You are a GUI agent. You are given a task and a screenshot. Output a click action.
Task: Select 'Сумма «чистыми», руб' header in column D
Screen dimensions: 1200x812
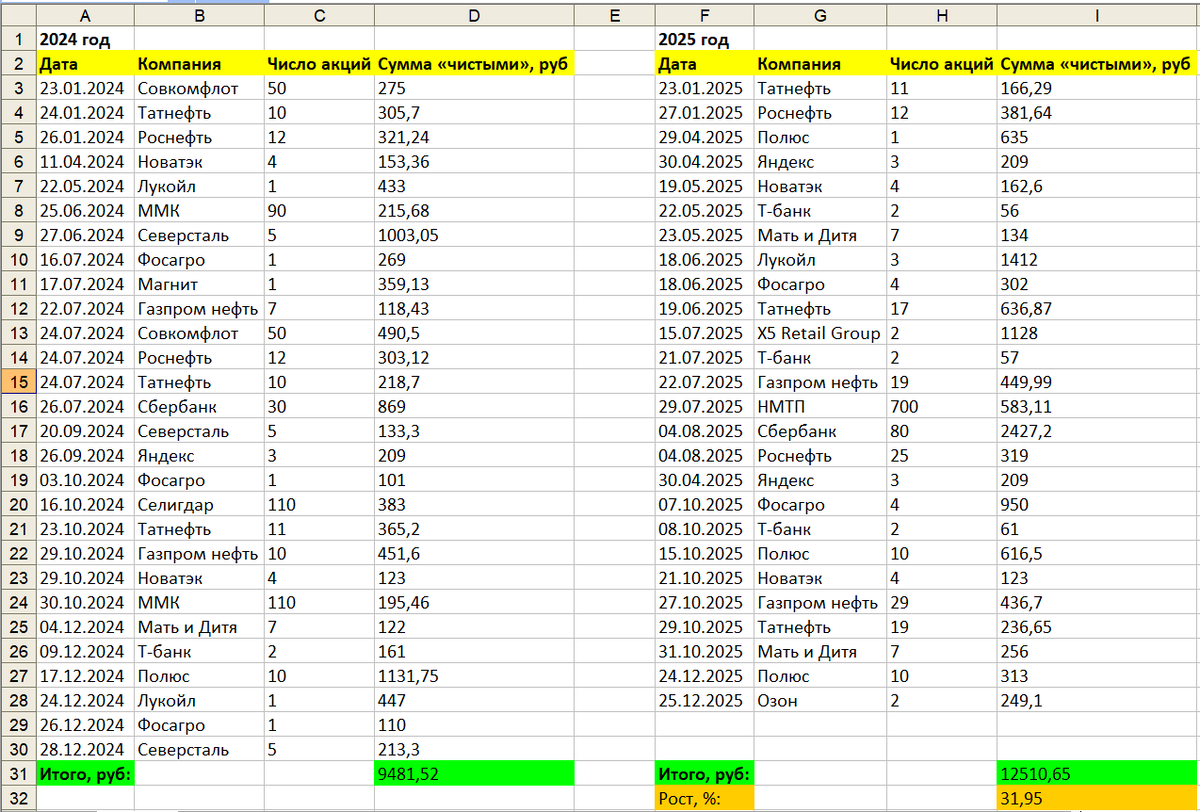pyautogui.click(x=474, y=64)
